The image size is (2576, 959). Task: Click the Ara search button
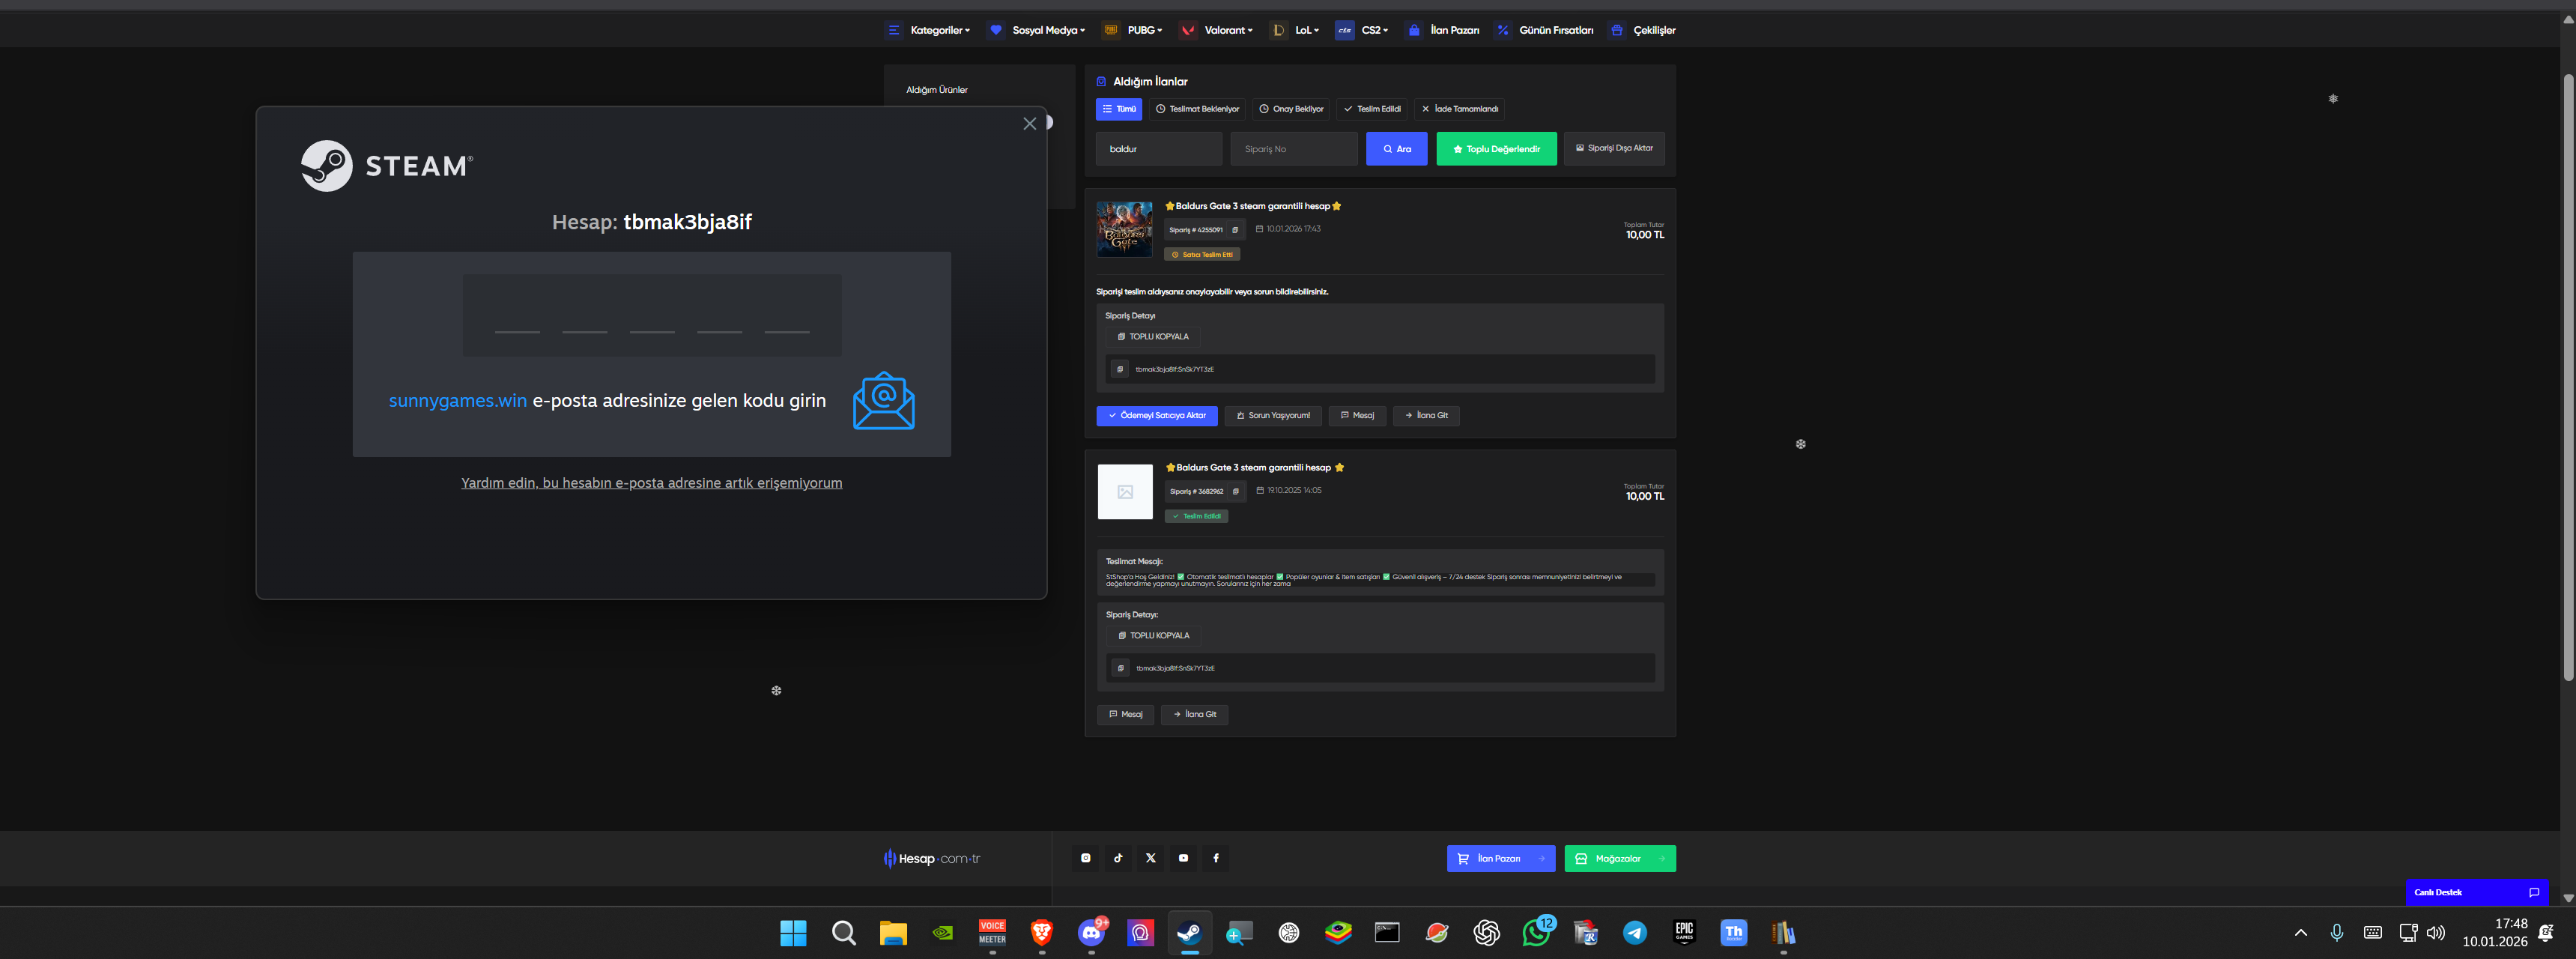[1397, 149]
